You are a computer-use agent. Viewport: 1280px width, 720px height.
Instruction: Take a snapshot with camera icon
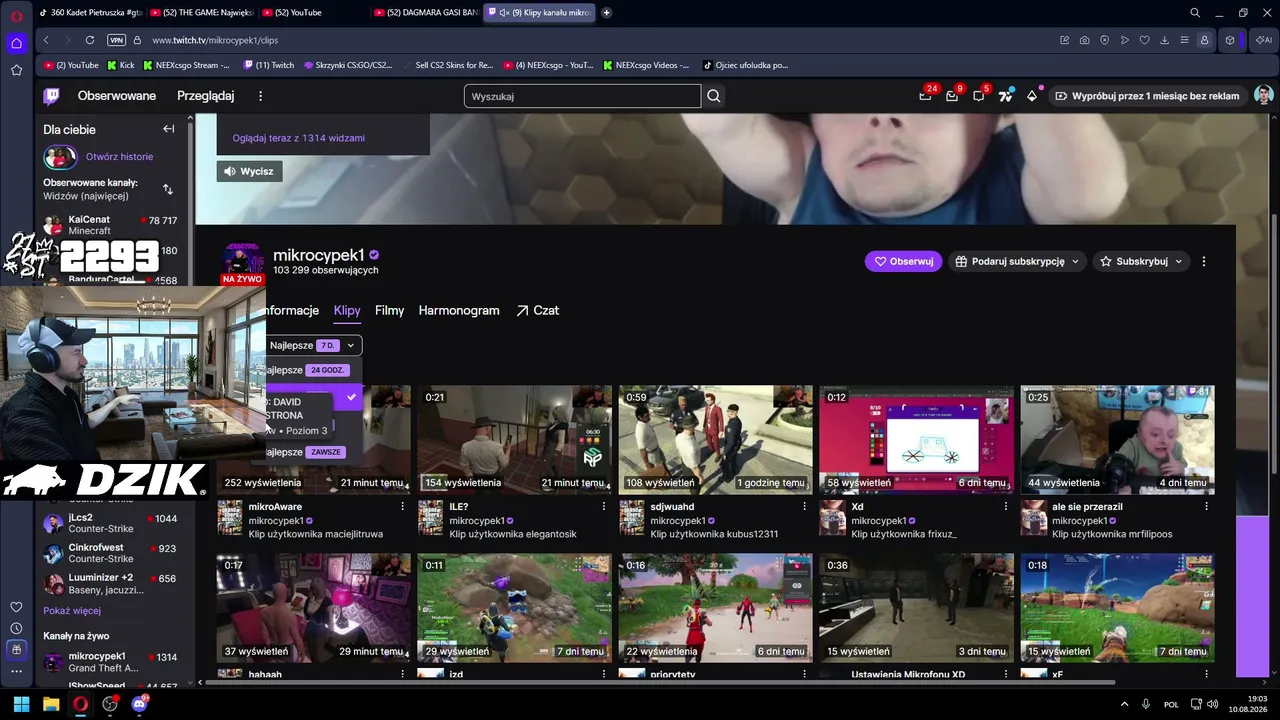1085,40
